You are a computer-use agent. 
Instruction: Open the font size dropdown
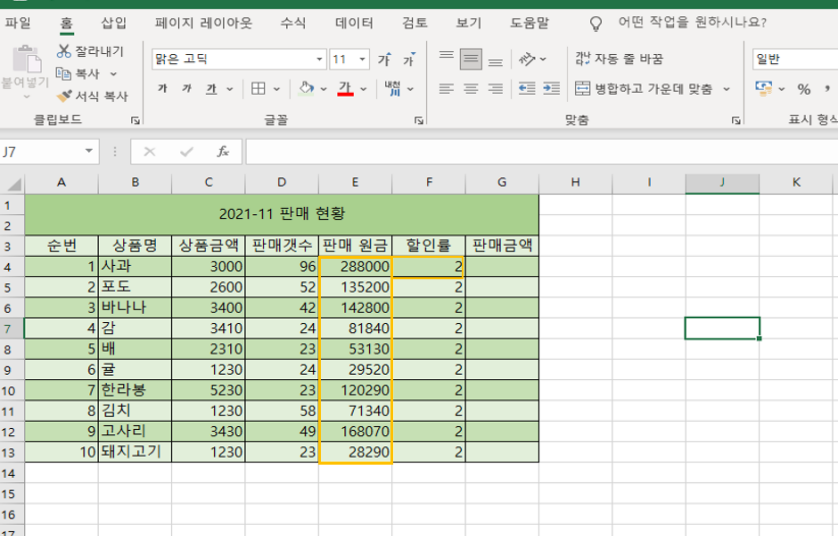(362, 59)
